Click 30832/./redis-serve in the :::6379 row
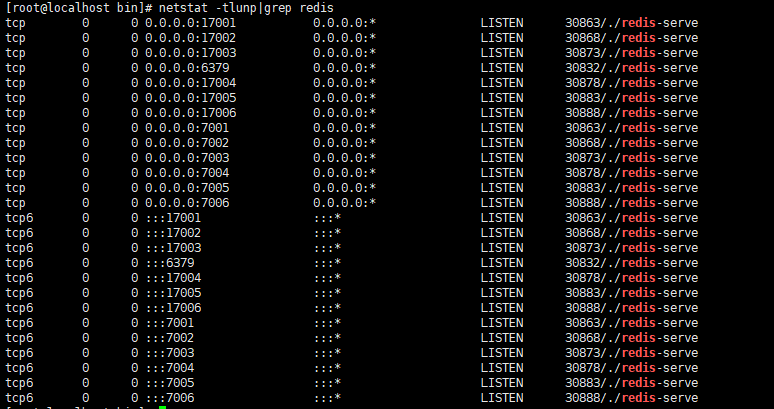The width and height of the screenshot is (774, 409). click(x=631, y=263)
